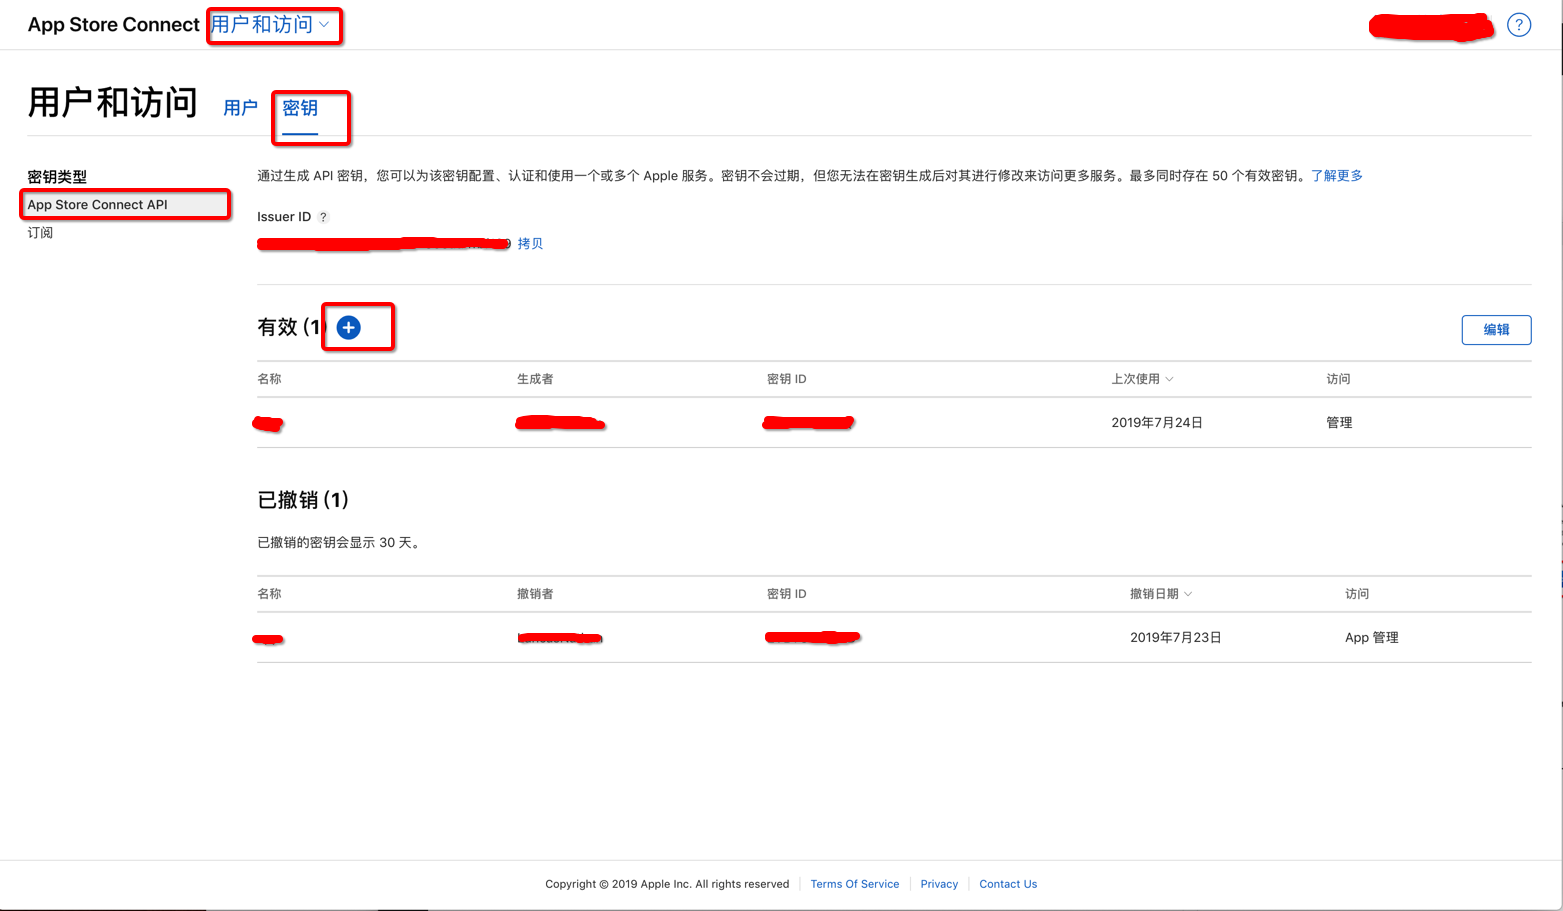
Task: Select 订阅 key type in sidebar
Action: [40, 233]
